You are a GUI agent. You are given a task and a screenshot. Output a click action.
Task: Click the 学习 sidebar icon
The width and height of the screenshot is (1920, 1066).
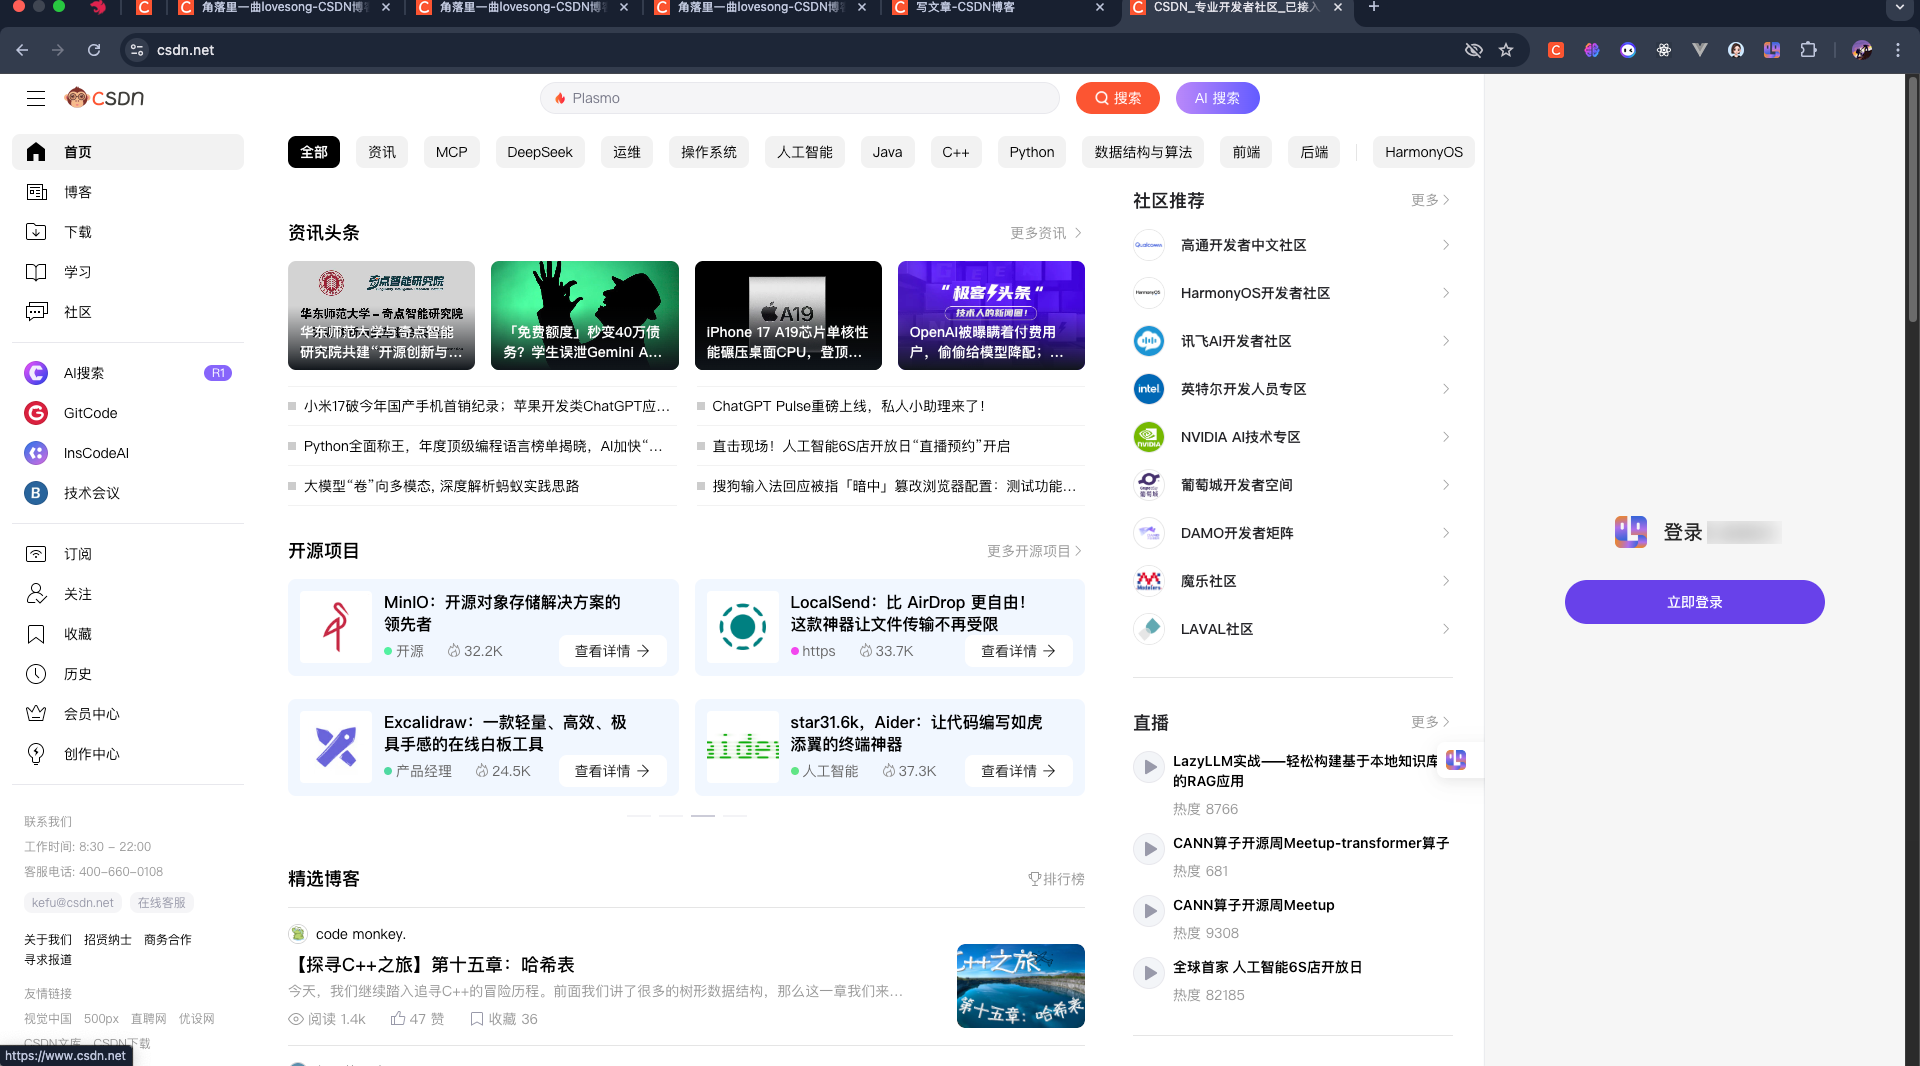(36, 272)
